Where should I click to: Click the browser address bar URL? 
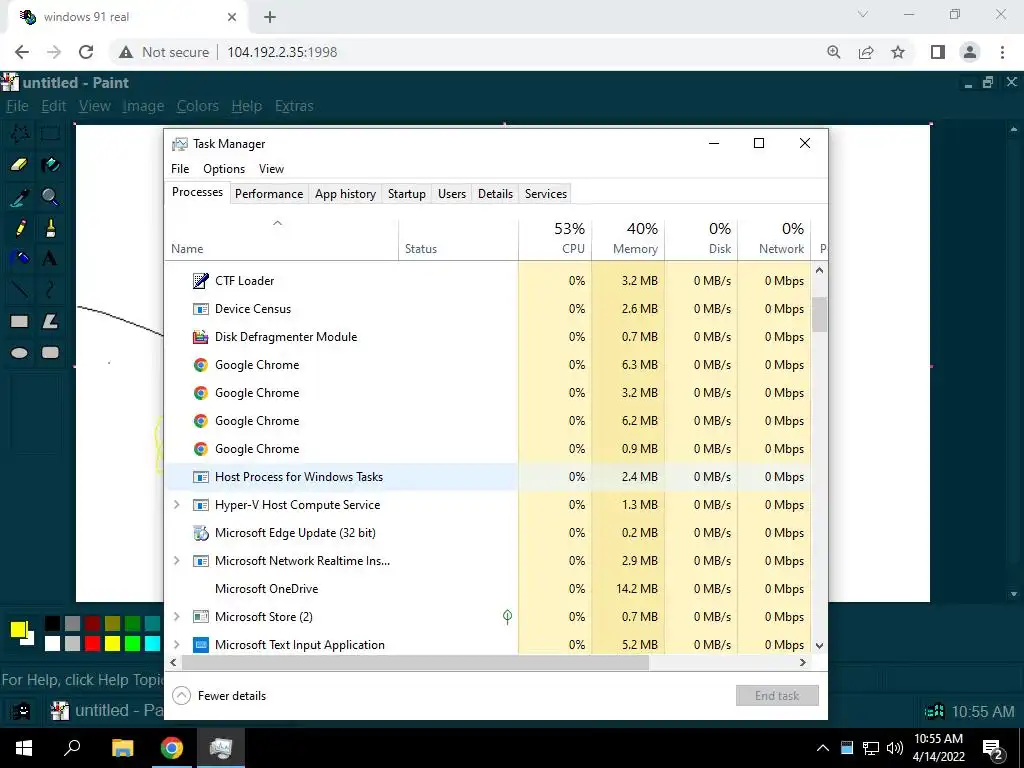pyautogui.click(x=282, y=52)
